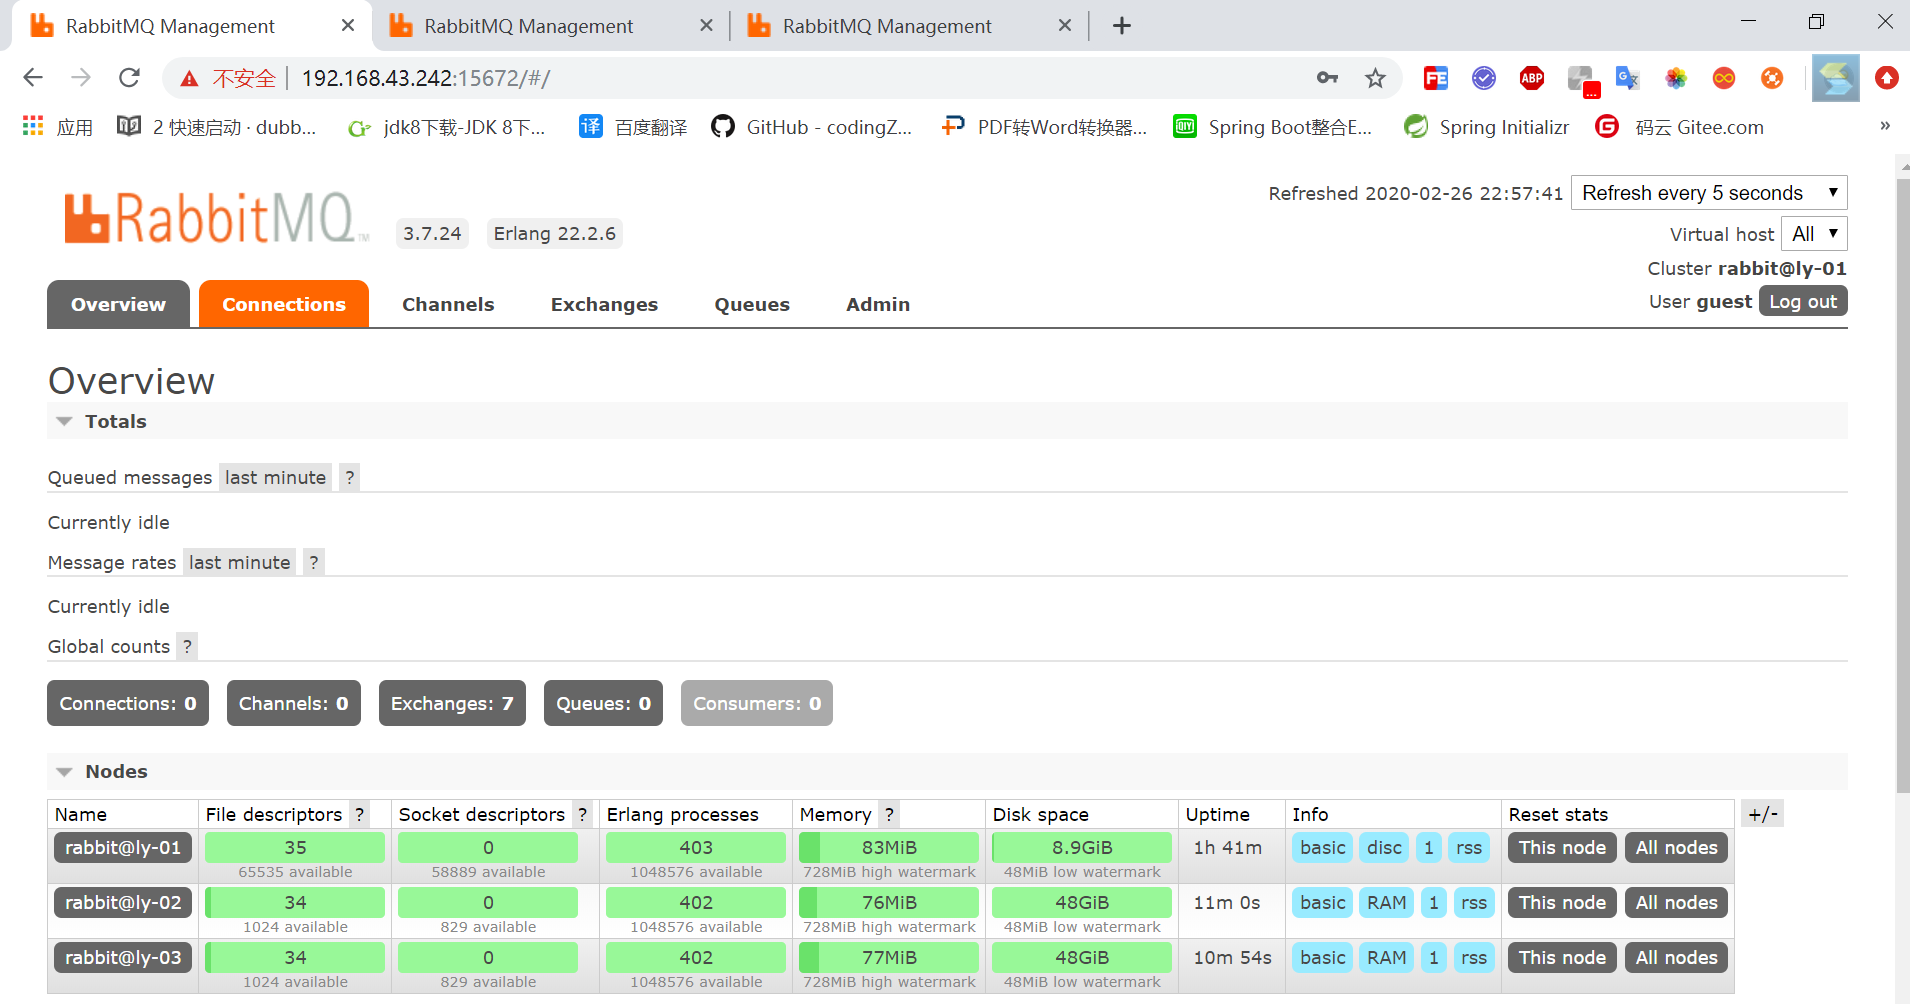Go back with the browser back arrow

point(33,78)
